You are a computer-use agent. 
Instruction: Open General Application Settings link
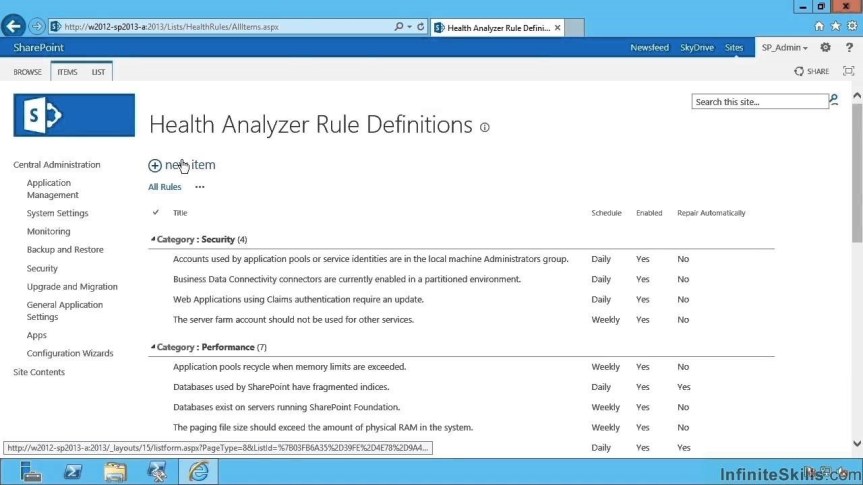pos(65,310)
